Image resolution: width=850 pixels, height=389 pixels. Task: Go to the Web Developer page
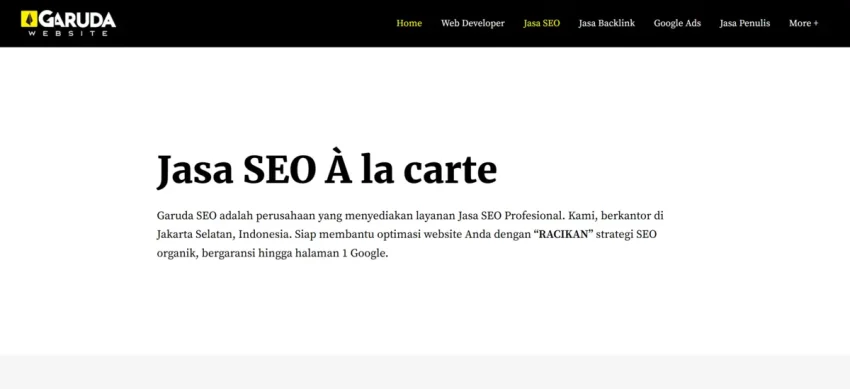click(473, 23)
